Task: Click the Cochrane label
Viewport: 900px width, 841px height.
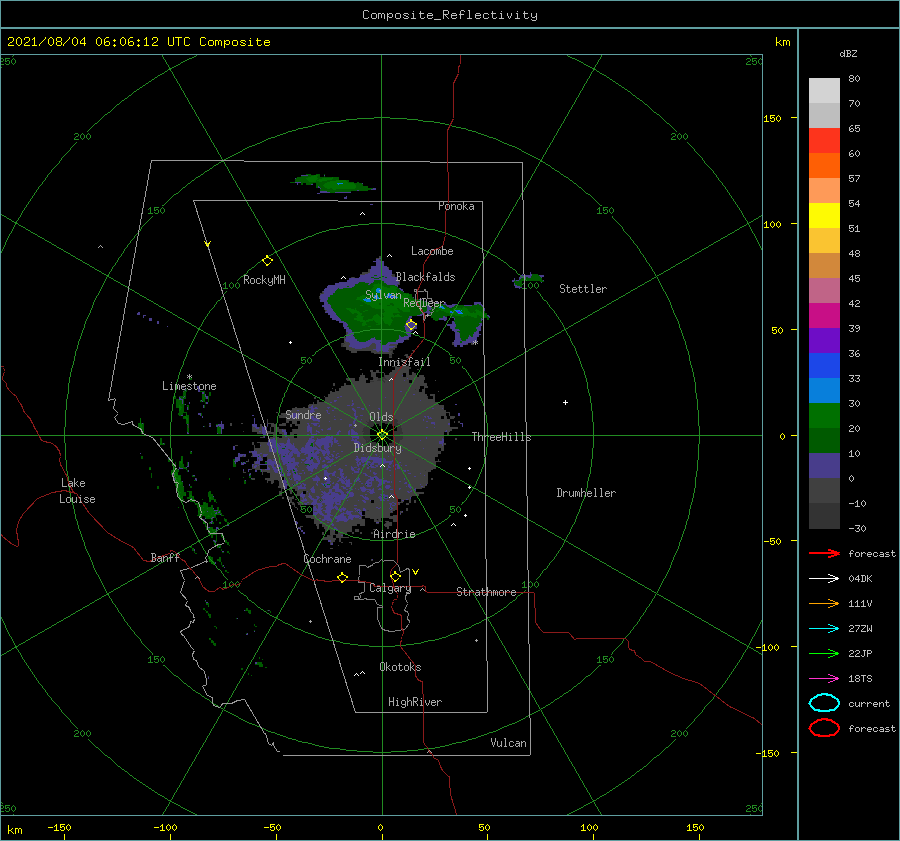Action: [x=327, y=559]
